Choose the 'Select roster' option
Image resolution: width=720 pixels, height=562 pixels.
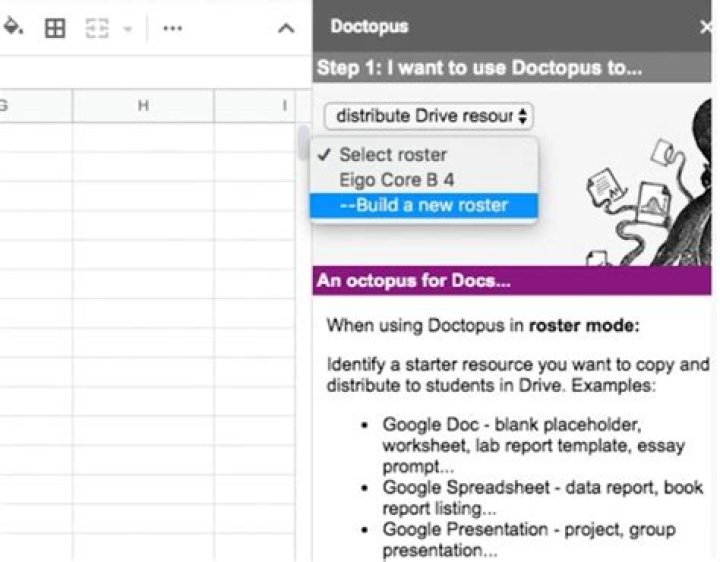(423, 155)
